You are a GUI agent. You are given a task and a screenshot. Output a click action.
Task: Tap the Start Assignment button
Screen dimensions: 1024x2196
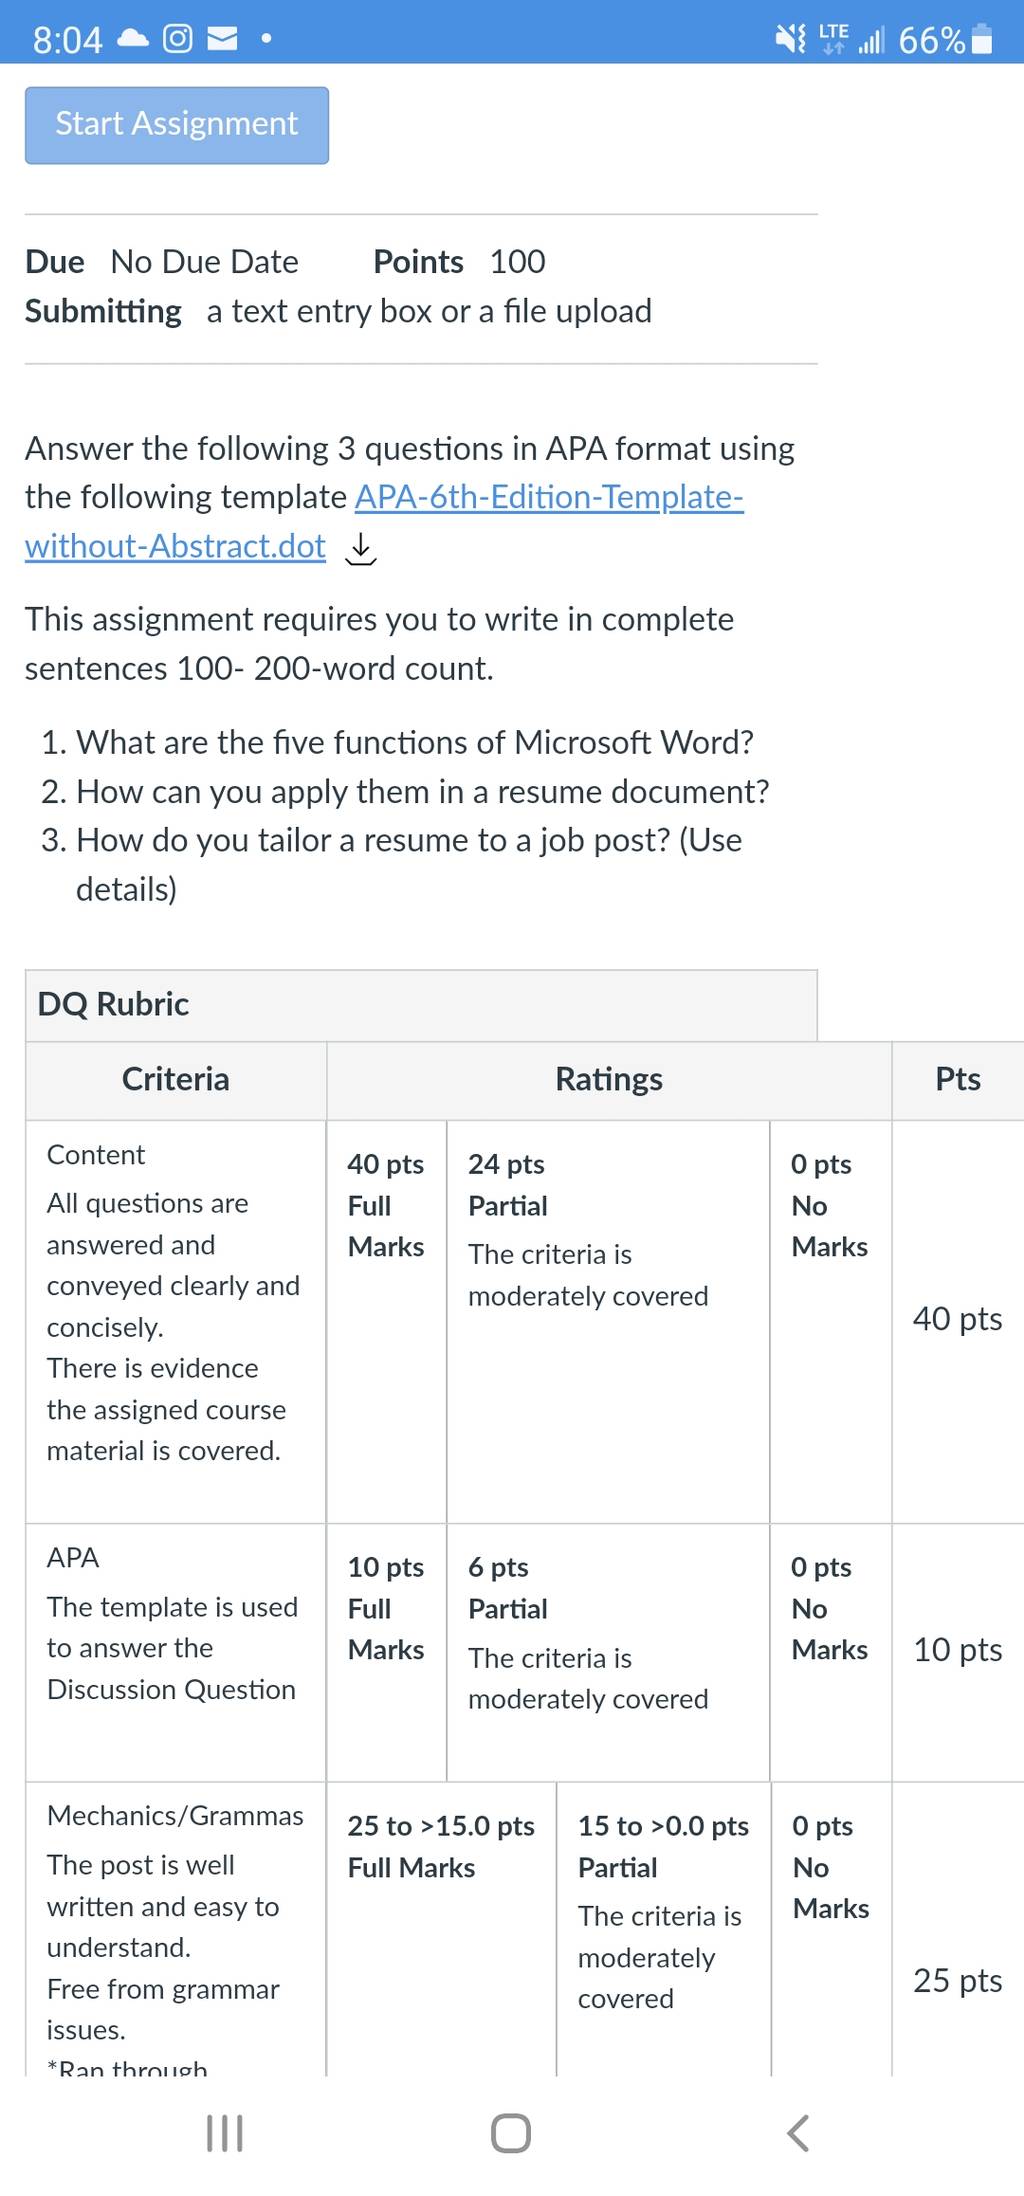click(177, 125)
